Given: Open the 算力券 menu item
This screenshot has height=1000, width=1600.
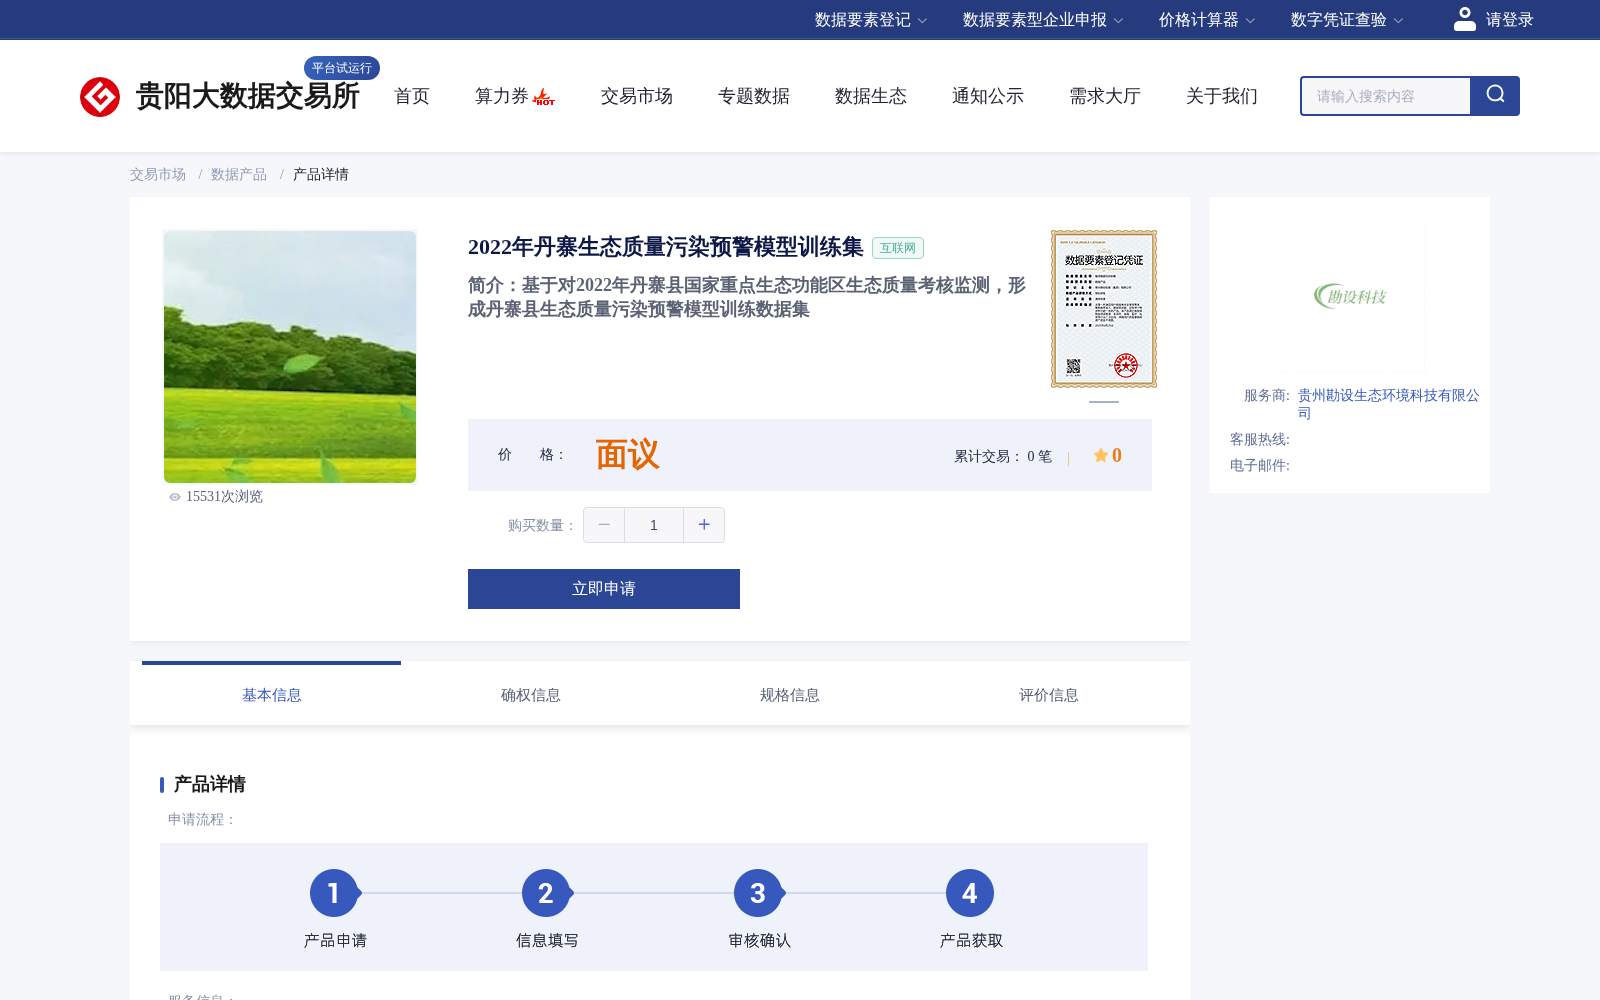Looking at the screenshot, I should [502, 96].
